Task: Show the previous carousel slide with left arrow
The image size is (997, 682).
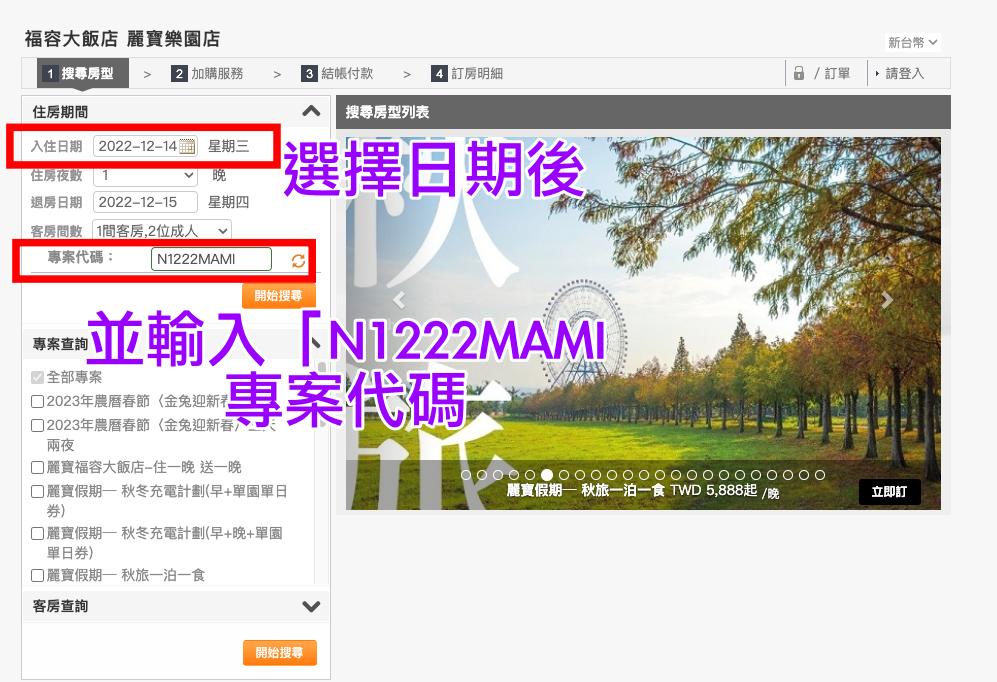Action: [x=399, y=299]
